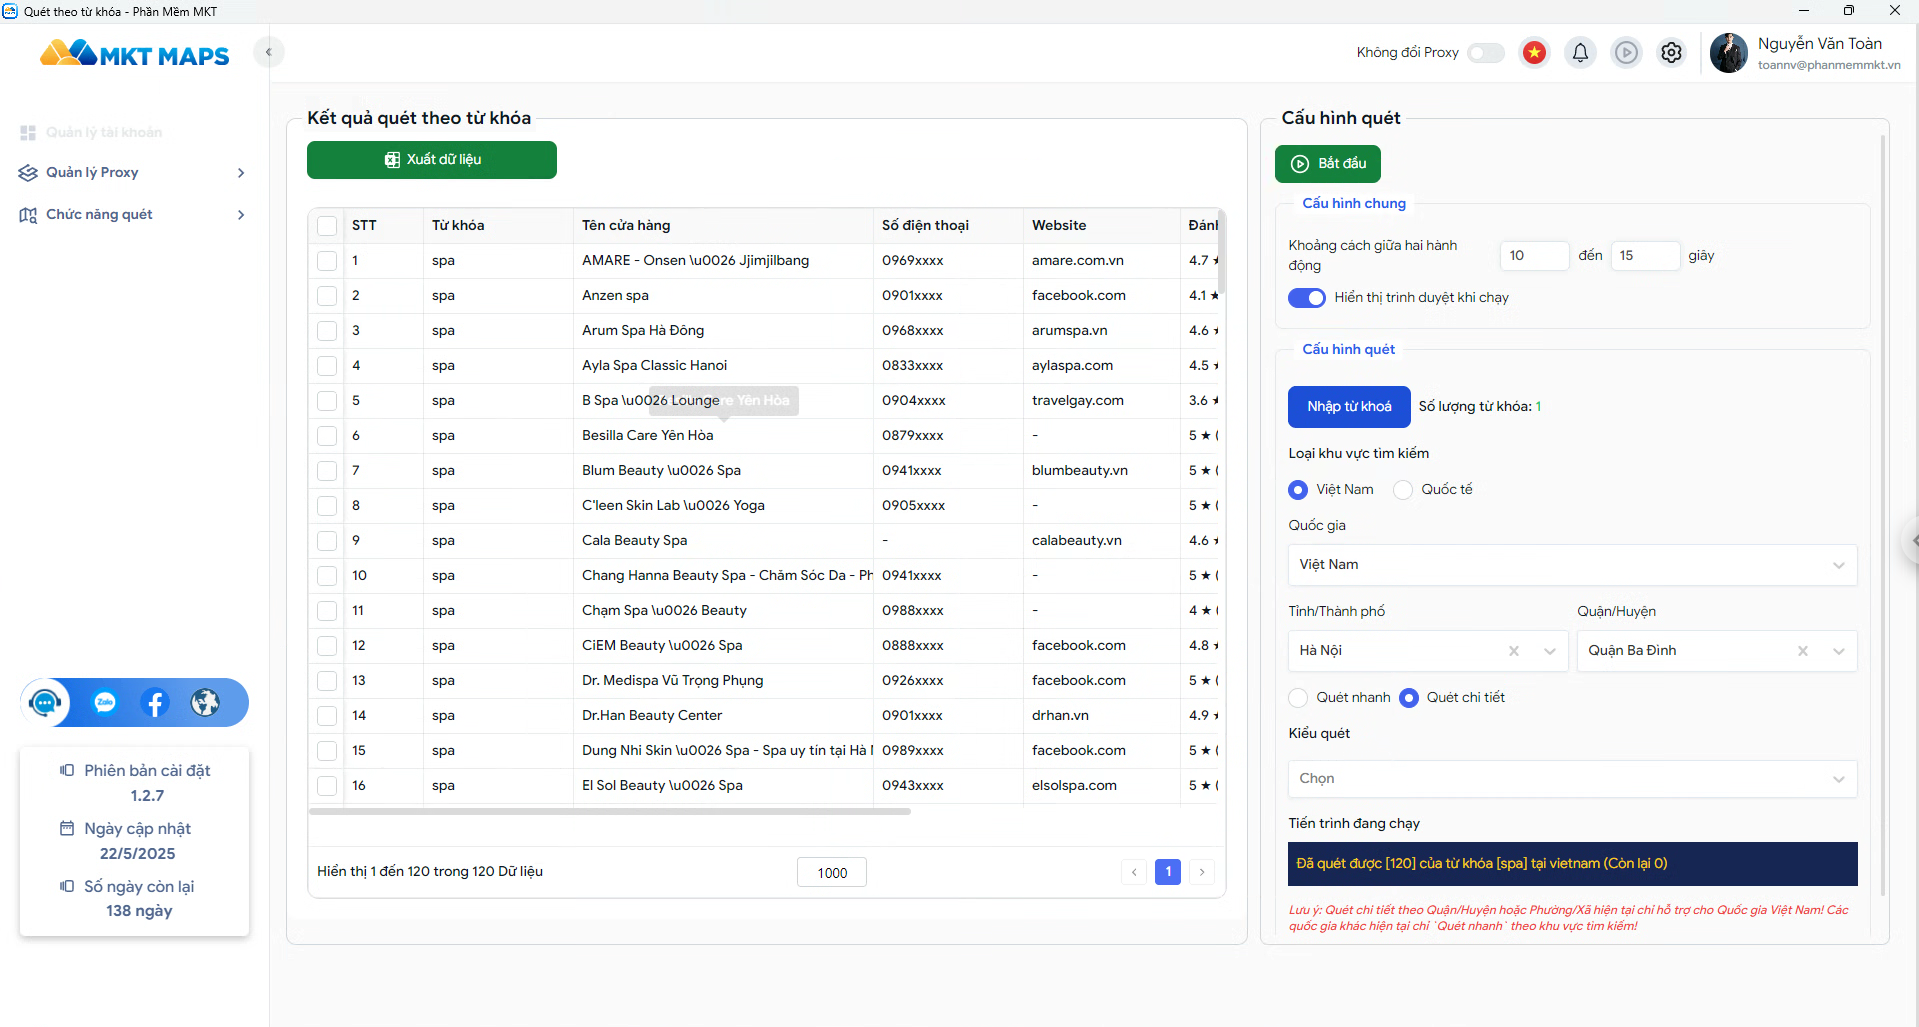Click the globe website icon
This screenshot has width=1919, height=1027.
(x=205, y=703)
